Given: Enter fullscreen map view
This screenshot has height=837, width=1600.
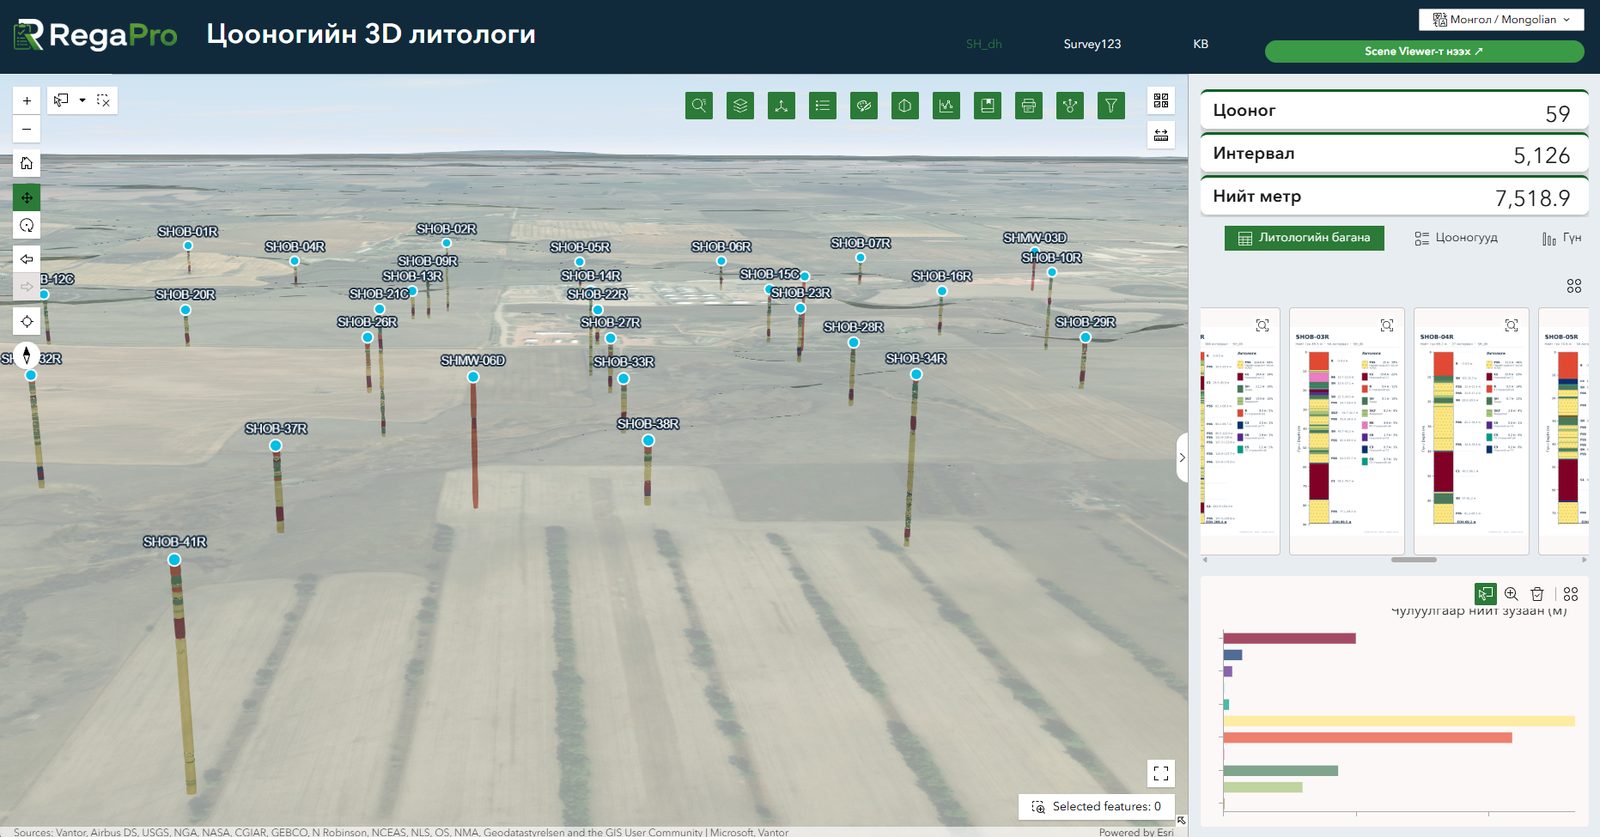Looking at the screenshot, I should 1161,773.
